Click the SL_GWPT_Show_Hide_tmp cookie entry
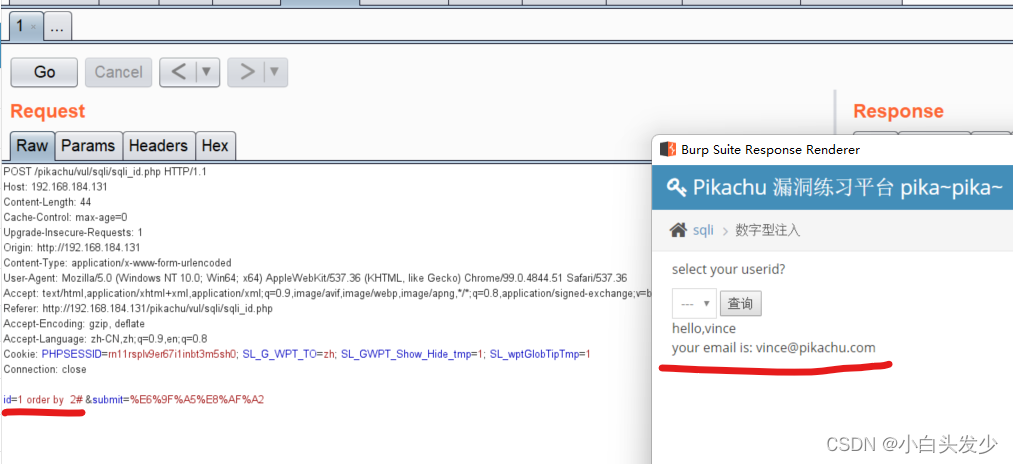 (412, 354)
